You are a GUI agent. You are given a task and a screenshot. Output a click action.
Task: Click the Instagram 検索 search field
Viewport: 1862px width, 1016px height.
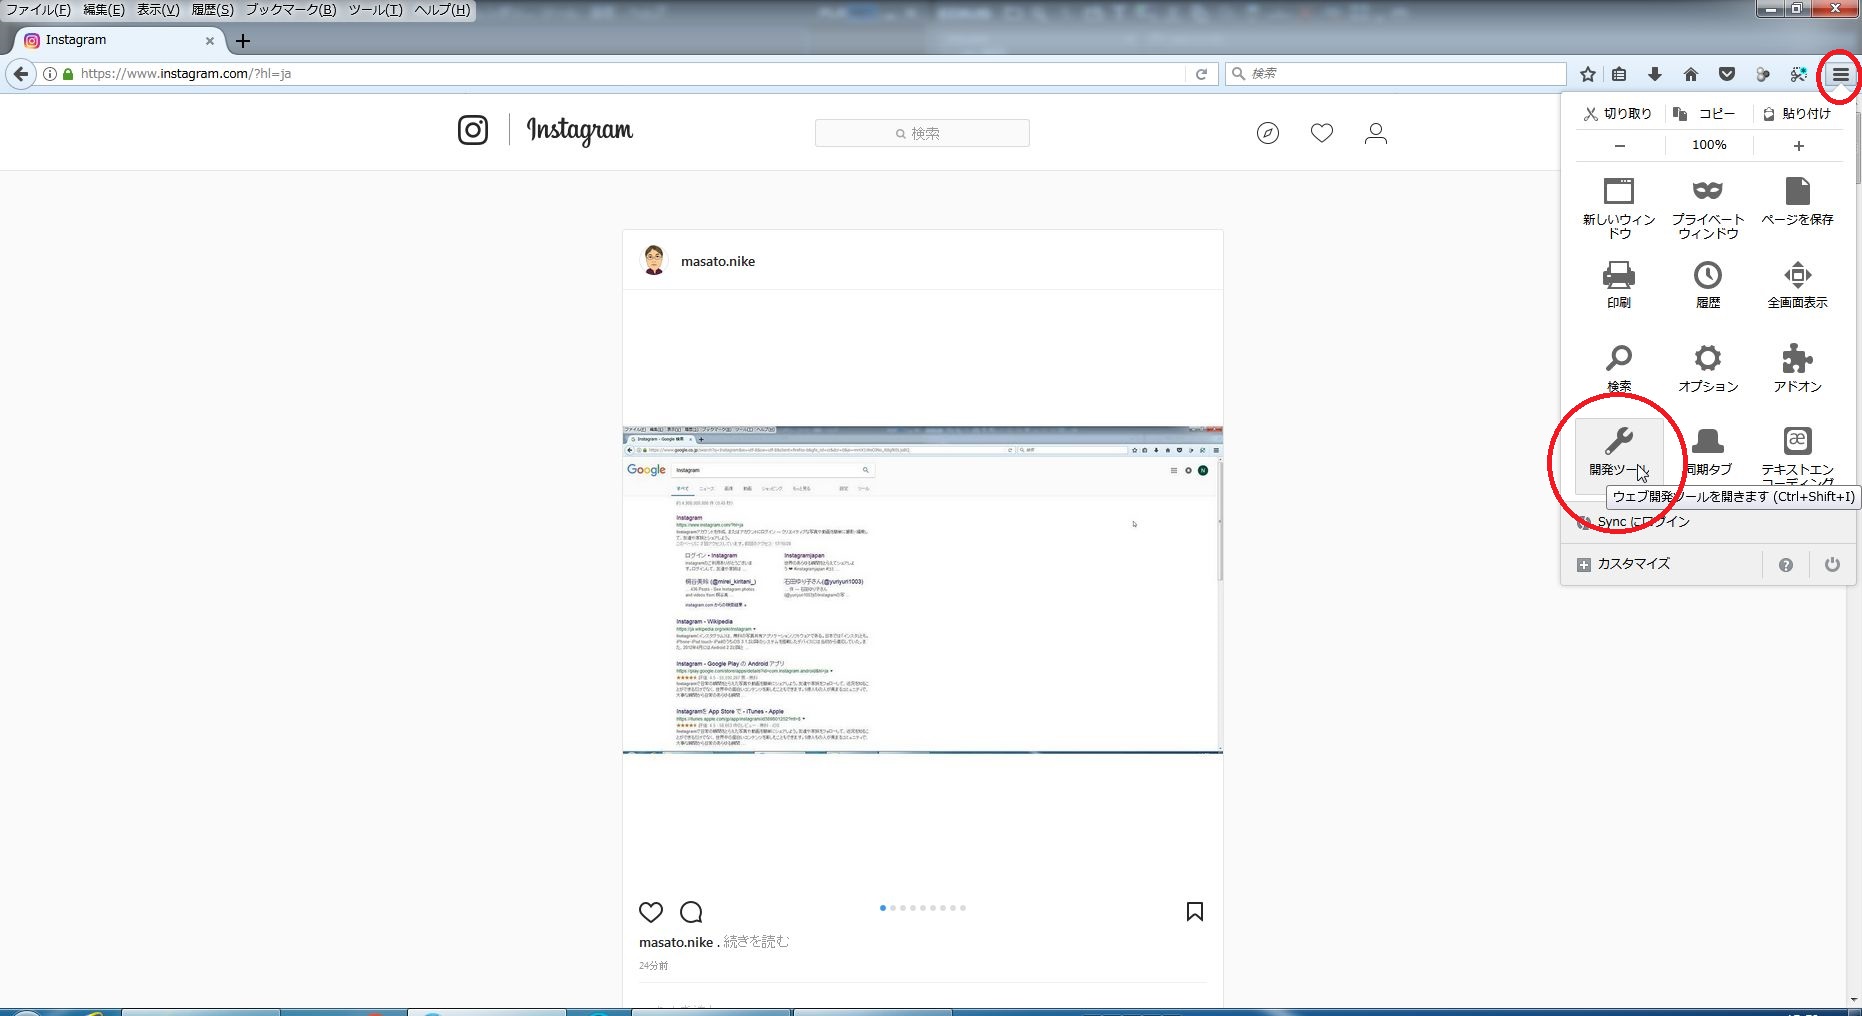[x=922, y=133]
